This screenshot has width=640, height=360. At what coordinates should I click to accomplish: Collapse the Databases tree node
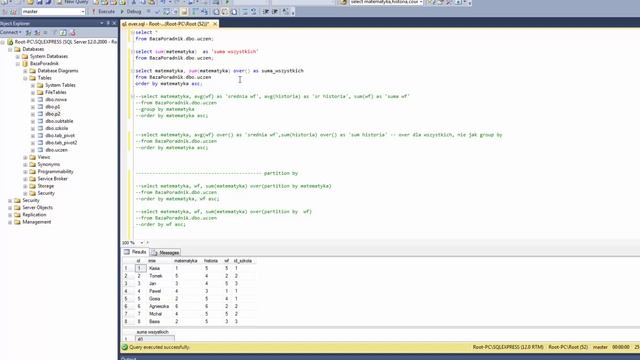pyautogui.click(x=10, y=49)
